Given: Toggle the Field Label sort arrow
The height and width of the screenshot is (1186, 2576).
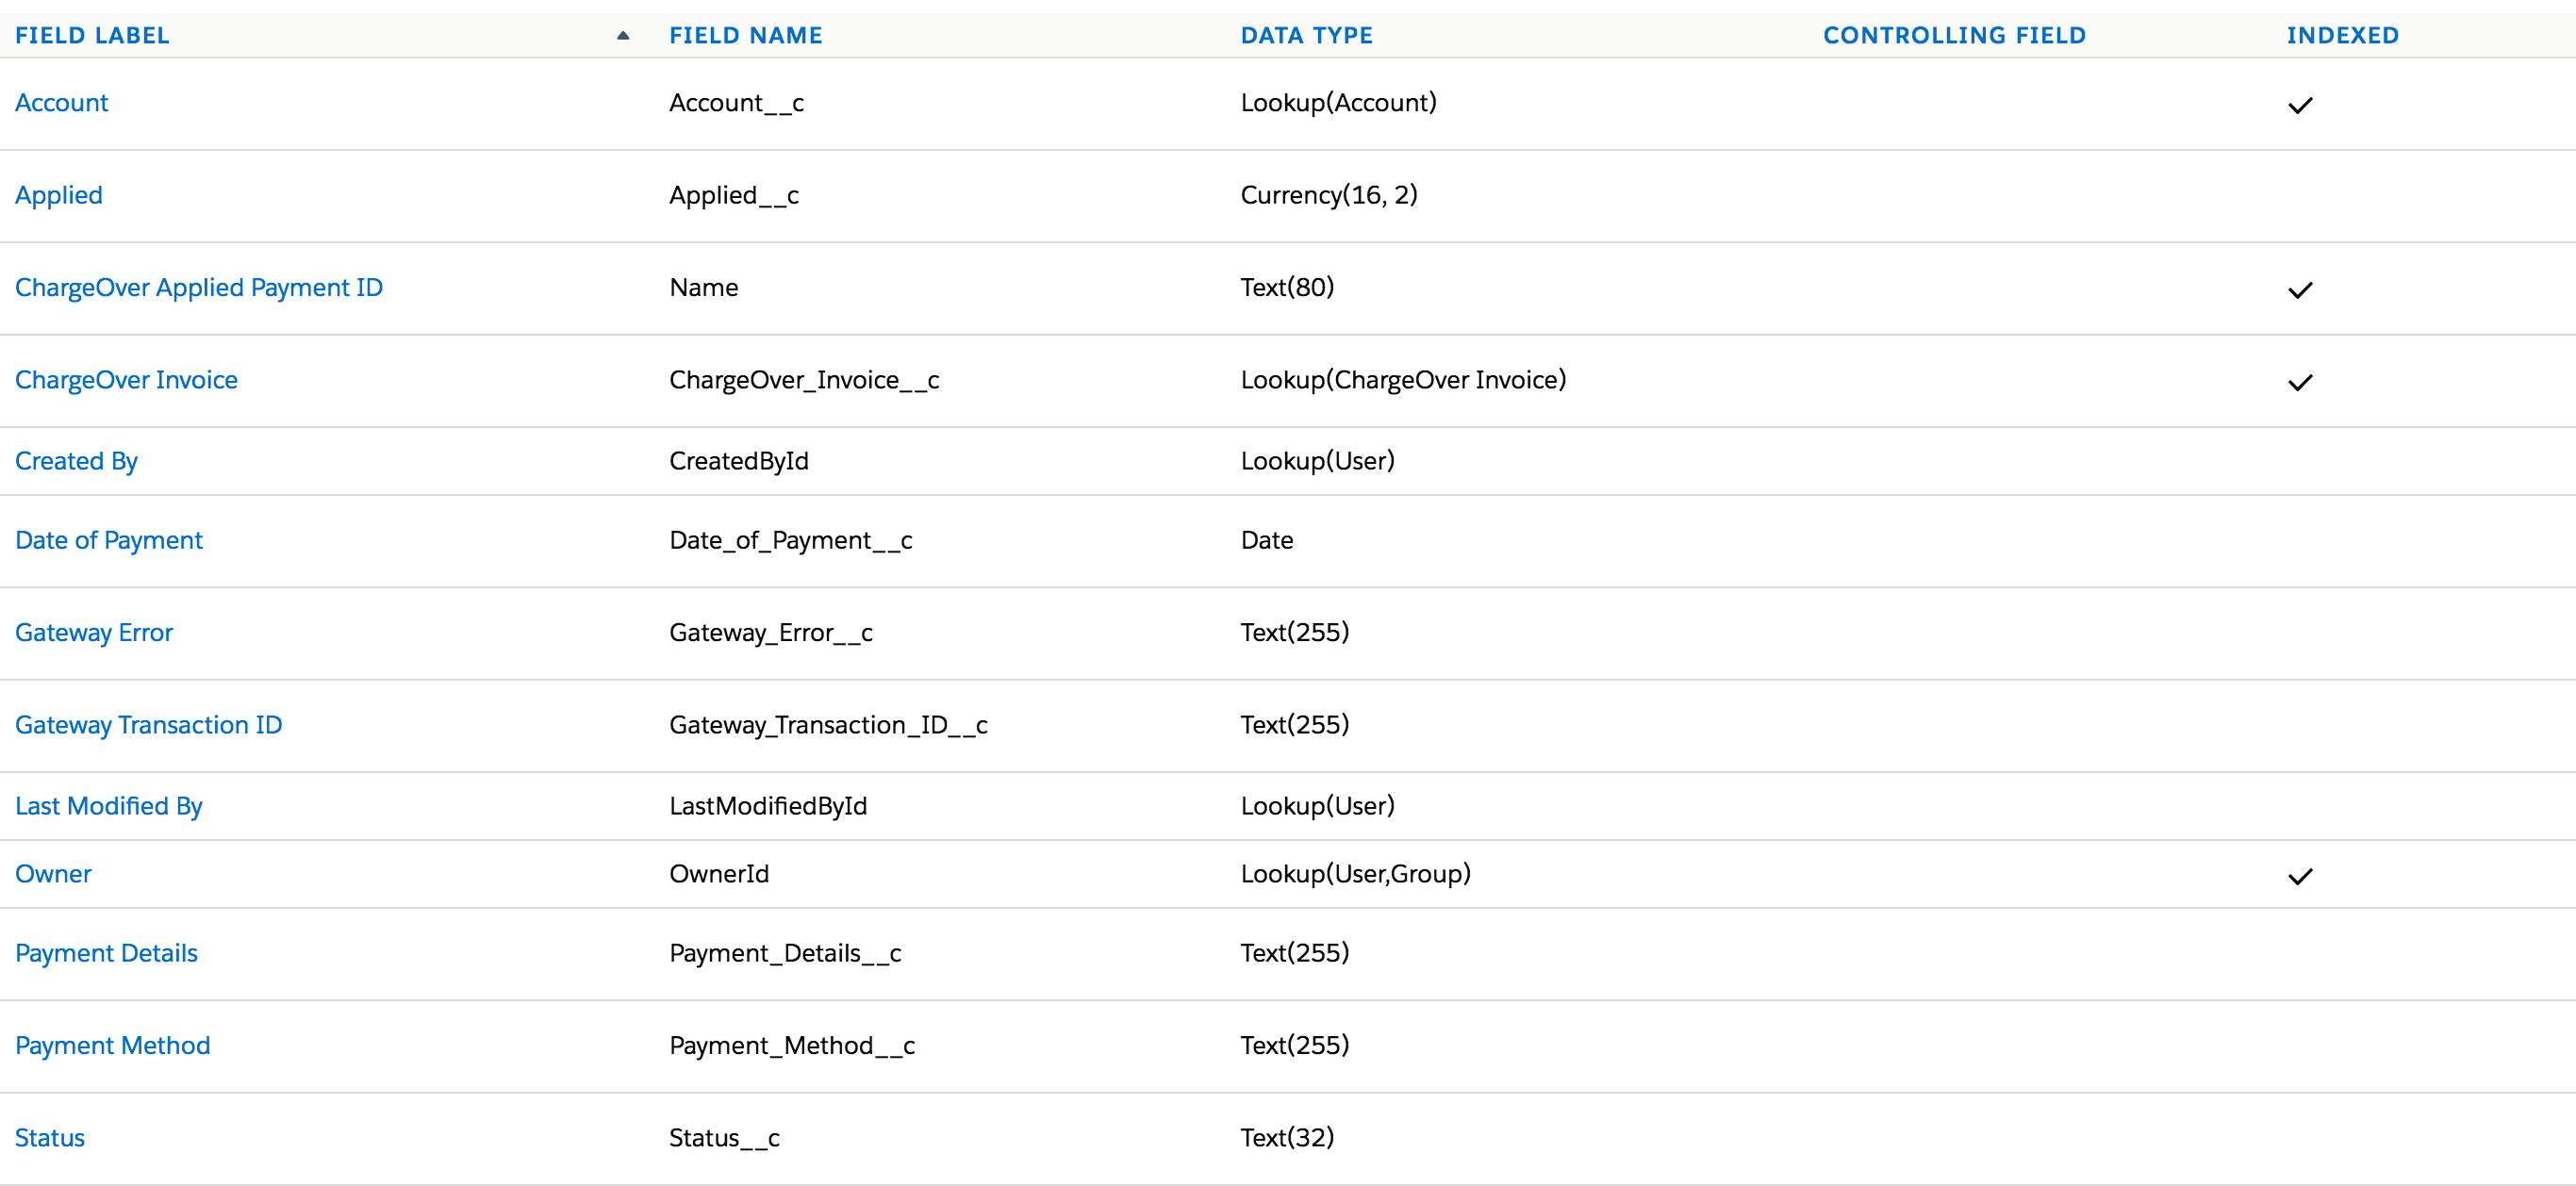Looking at the screenshot, I should pyautogui.click(x=623, y=35).
